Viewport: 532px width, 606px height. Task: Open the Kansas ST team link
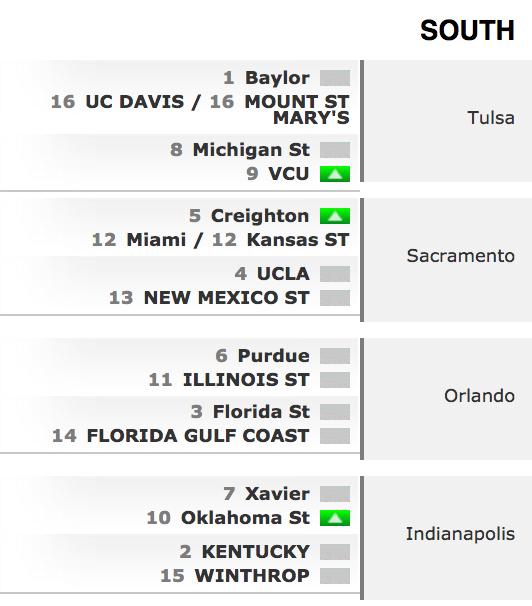tap(298, 240)
